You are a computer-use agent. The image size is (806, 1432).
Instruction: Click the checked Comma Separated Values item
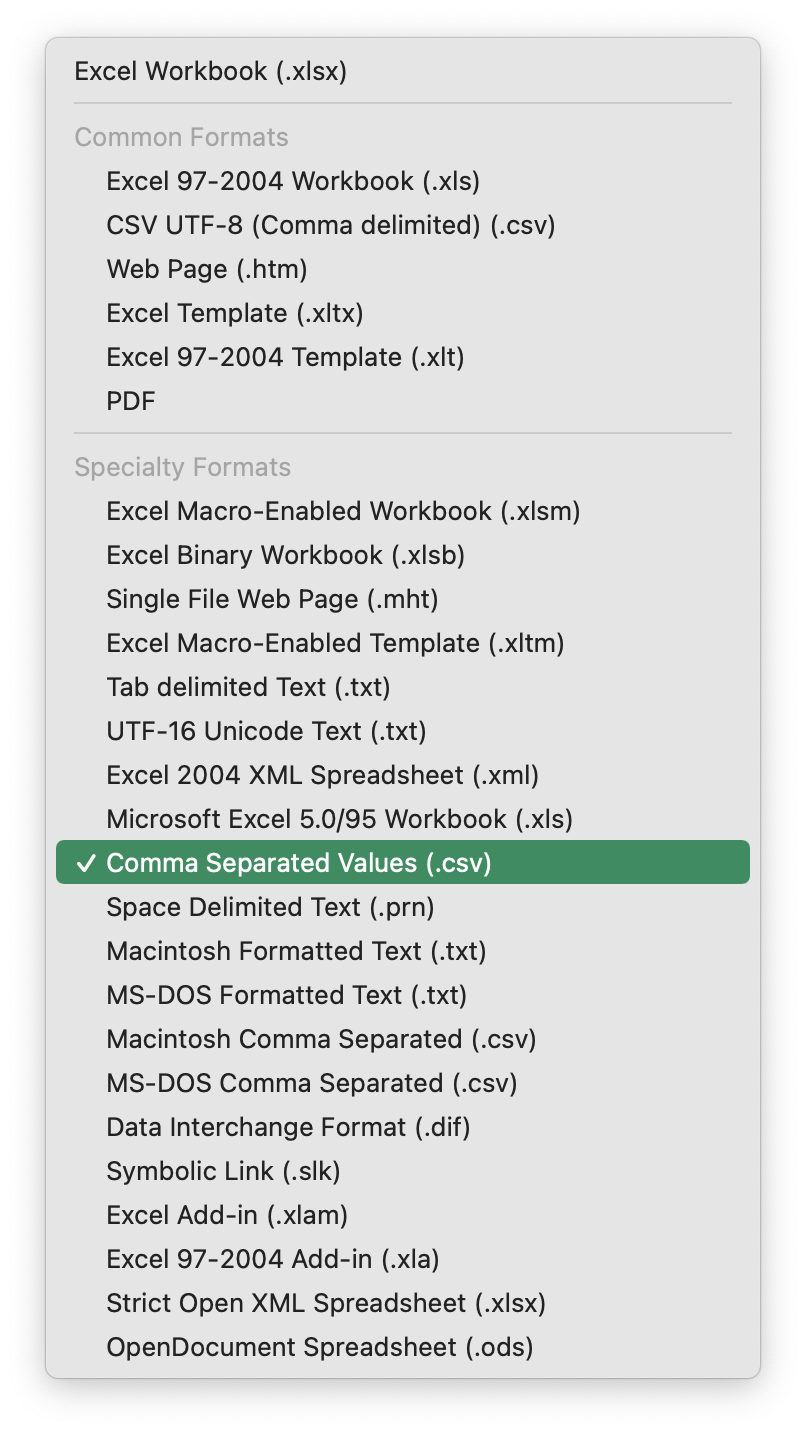coord(299,863)
